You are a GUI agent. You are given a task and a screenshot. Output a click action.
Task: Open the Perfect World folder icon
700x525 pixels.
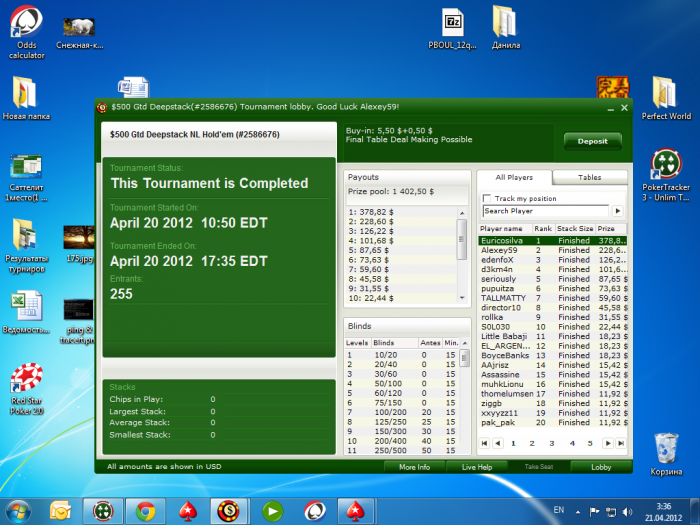click(666, 98)
